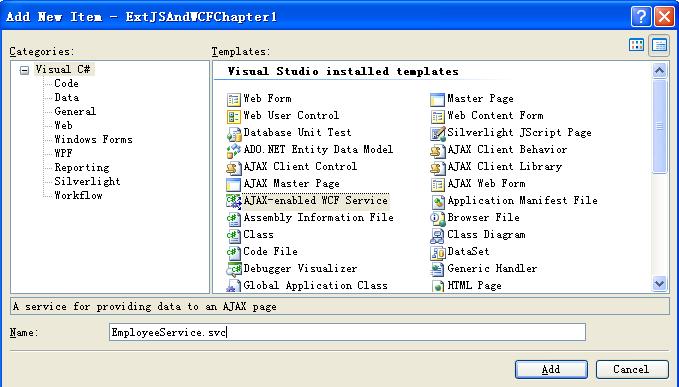The width and height of the screenshot is (679, 387).
Task: Select 'Assembly Information File' label
Action: coord(318,218)
